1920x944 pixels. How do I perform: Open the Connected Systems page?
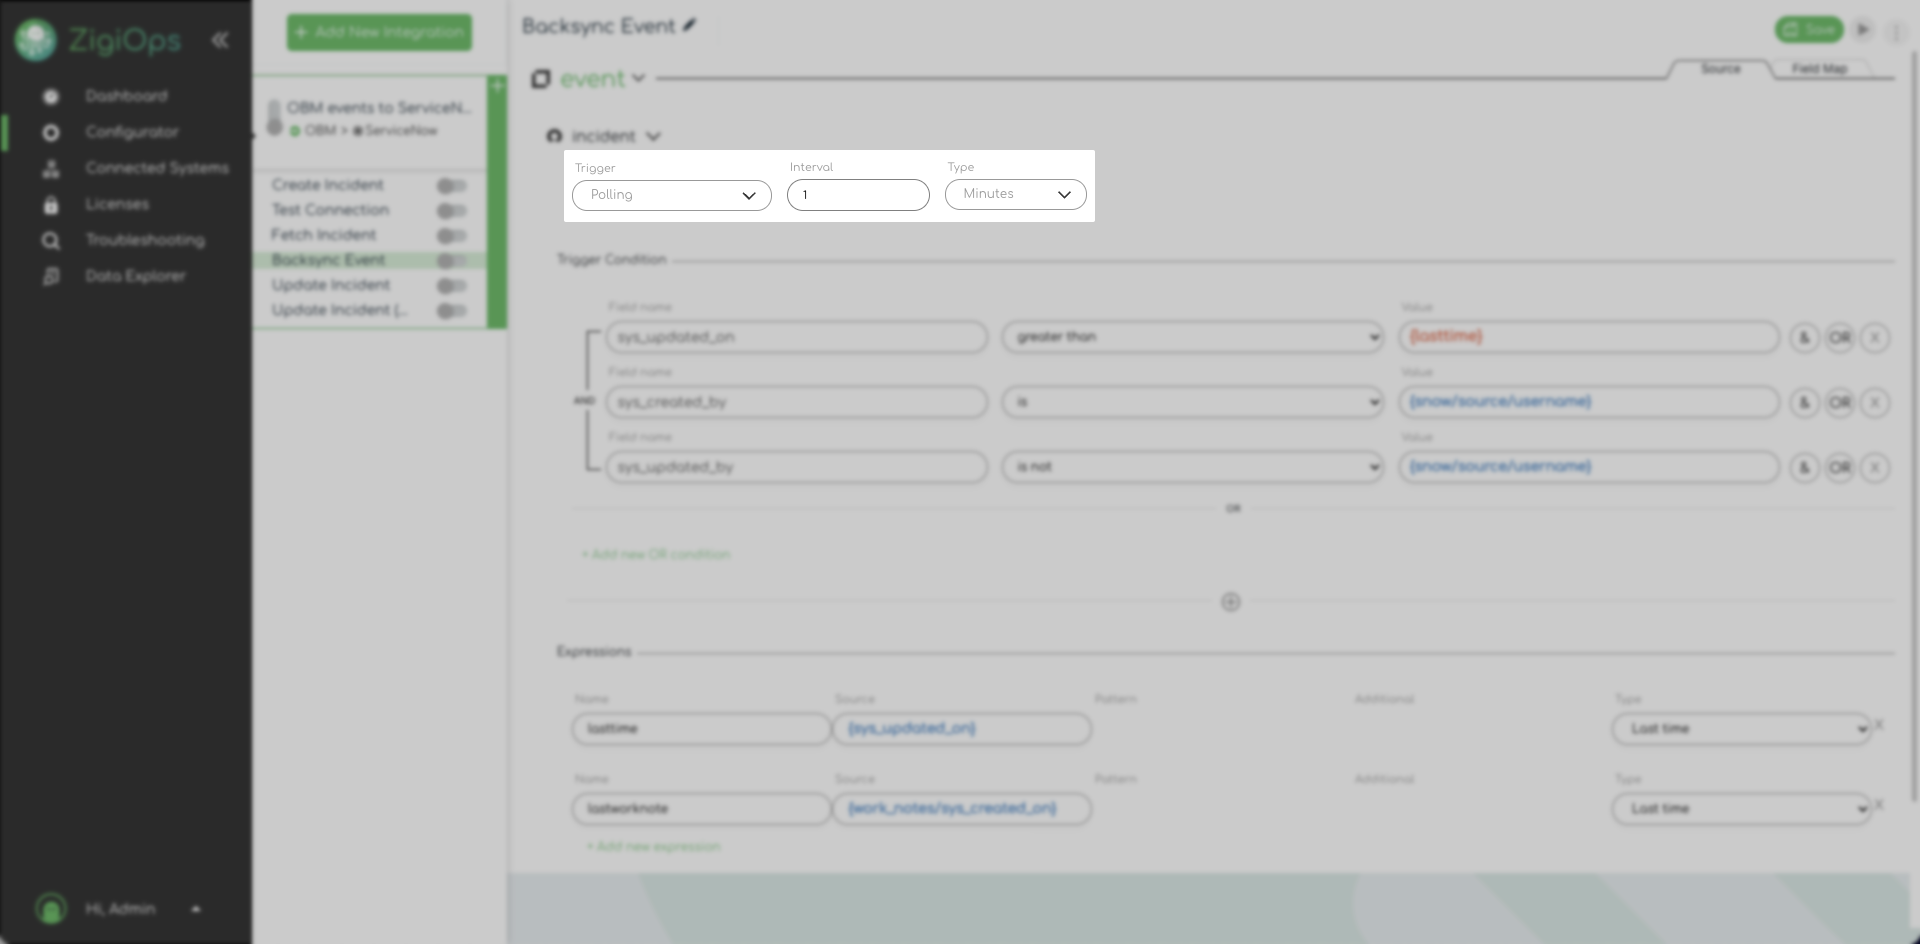coord(156,168)
